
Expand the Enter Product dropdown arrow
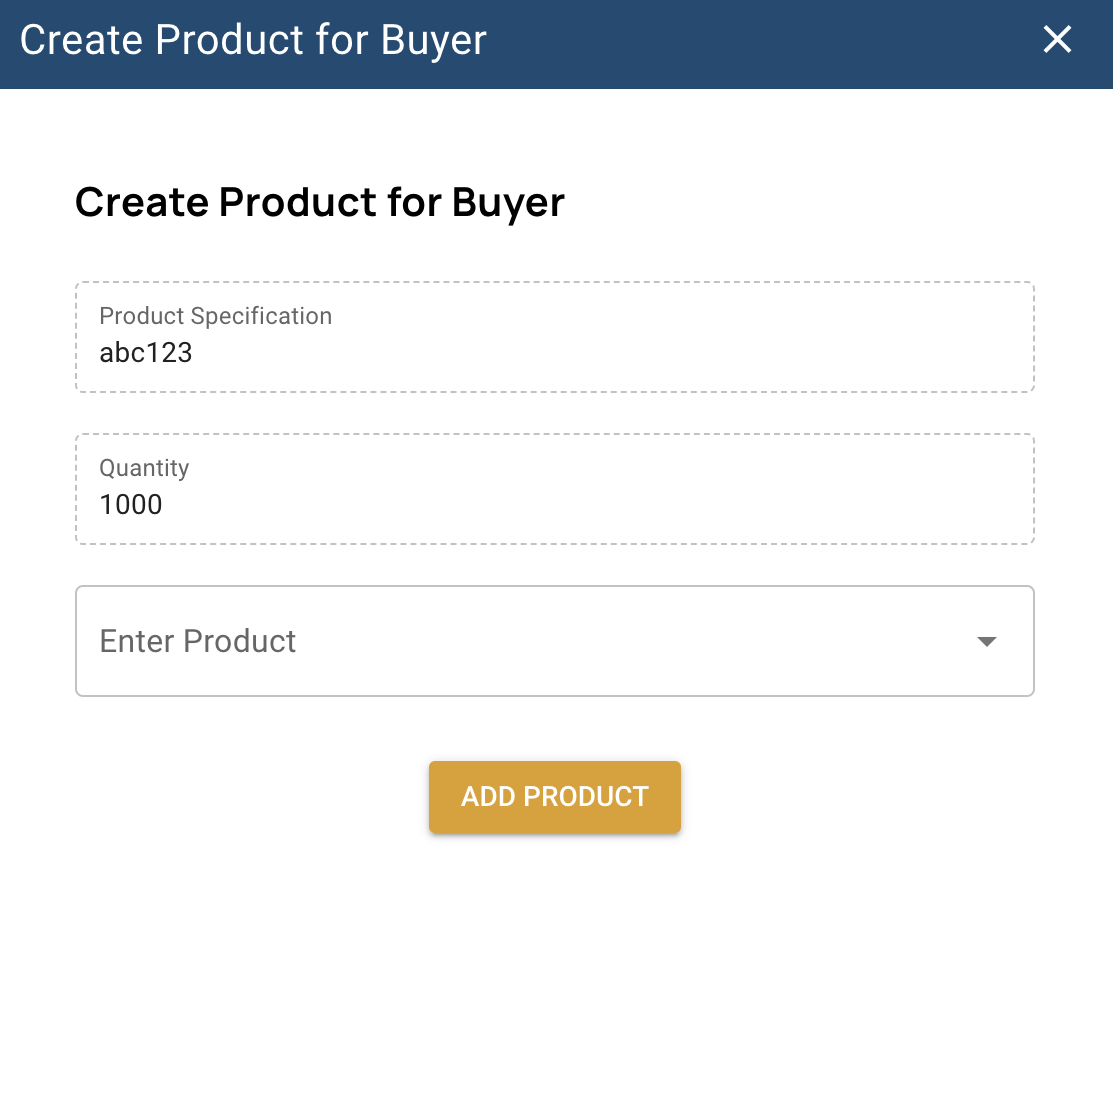point(987,641)
